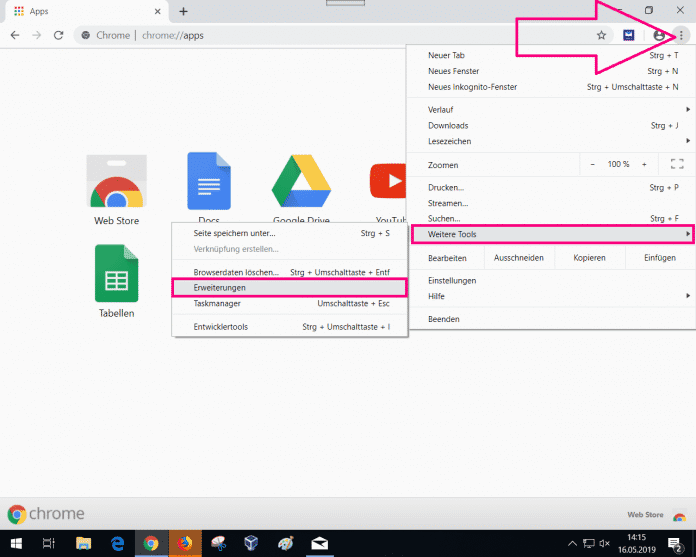Viewport: 696px width, 557px height.
Task: Launch the Google Drive app
Action: 301,183
